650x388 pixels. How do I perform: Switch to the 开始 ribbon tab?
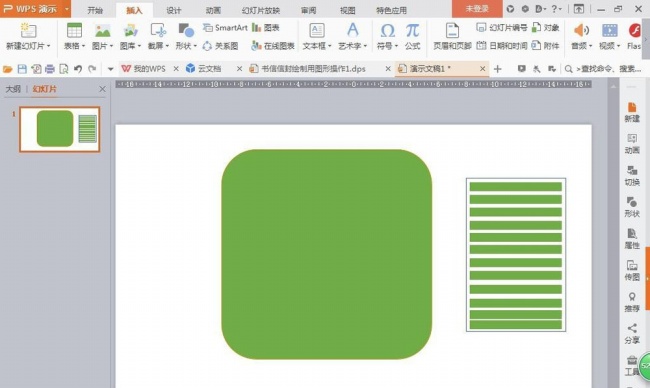click(95, 10)
